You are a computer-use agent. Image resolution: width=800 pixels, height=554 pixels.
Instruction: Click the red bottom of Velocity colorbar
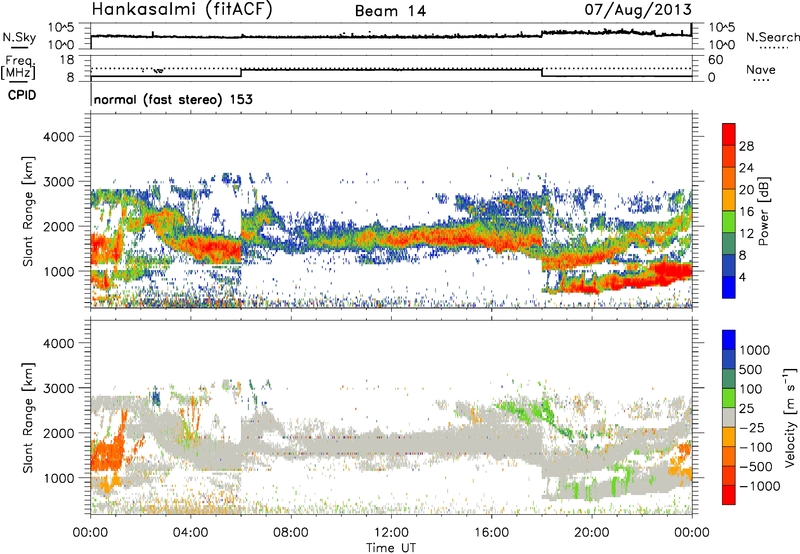click(x=729, y=495)
